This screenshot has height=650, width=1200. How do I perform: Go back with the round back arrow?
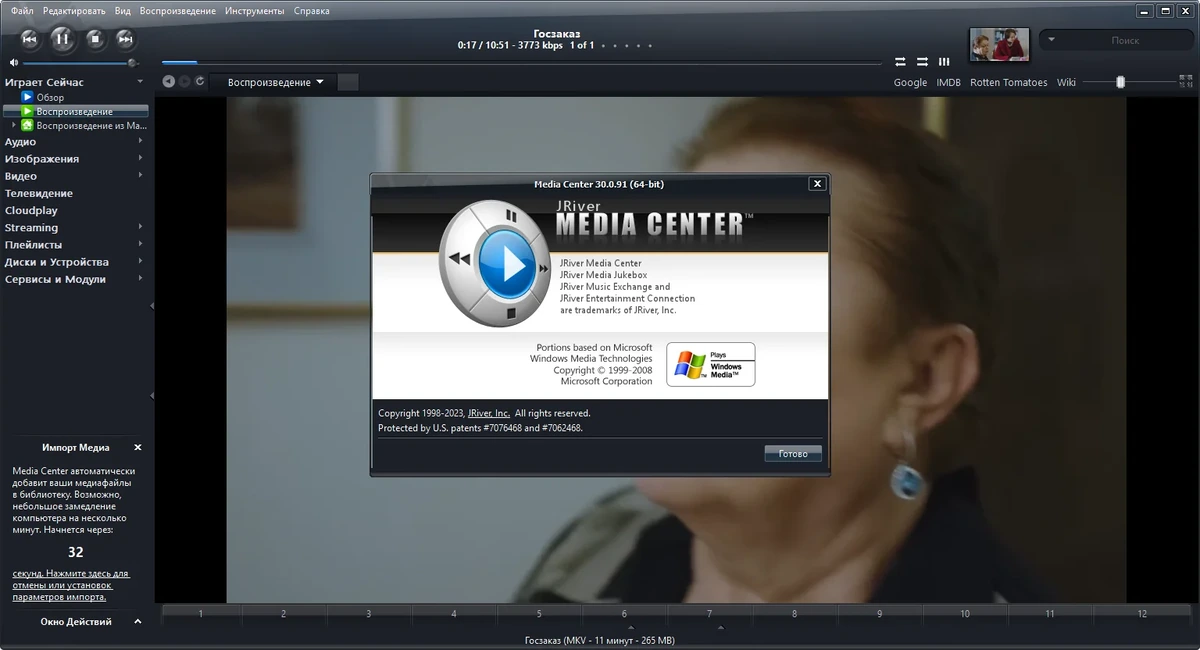(x=169, y=82)
